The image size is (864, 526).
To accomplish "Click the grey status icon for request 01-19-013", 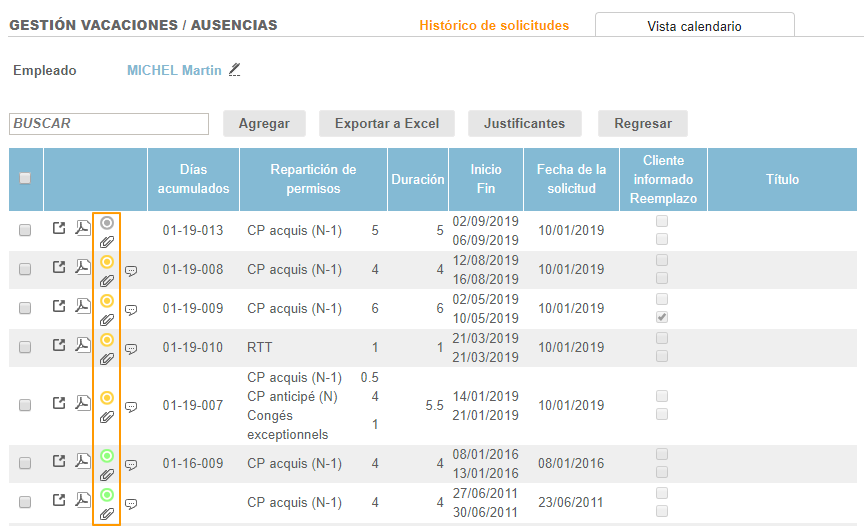I will (107, 223).
